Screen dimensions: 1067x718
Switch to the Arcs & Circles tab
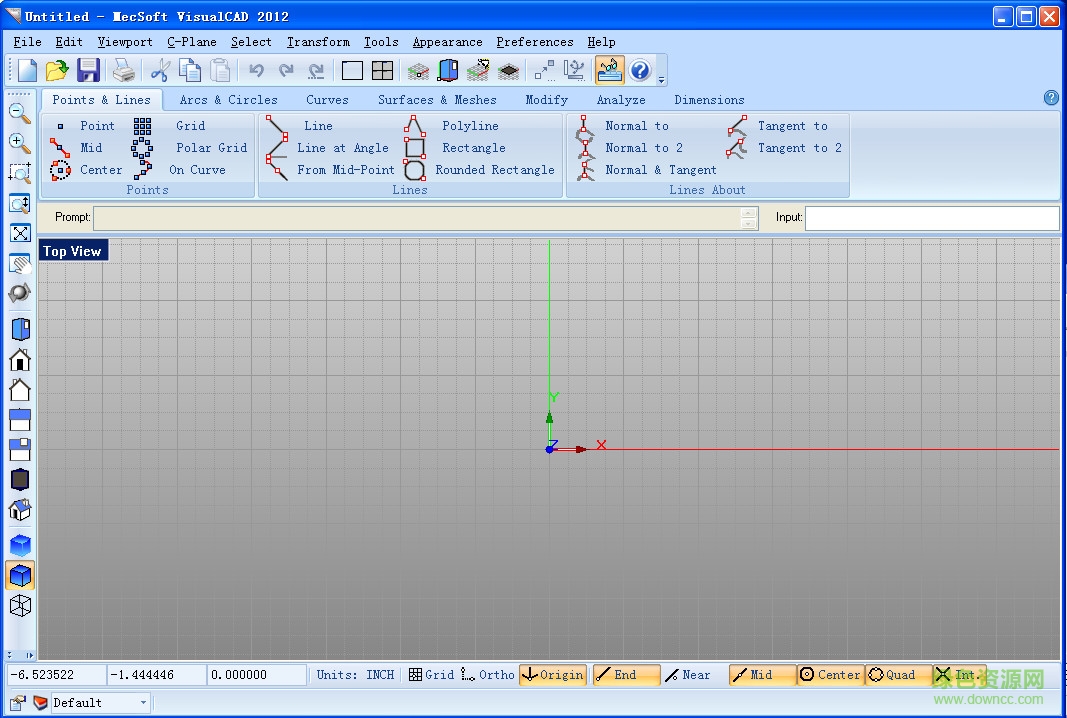point(227,99)
